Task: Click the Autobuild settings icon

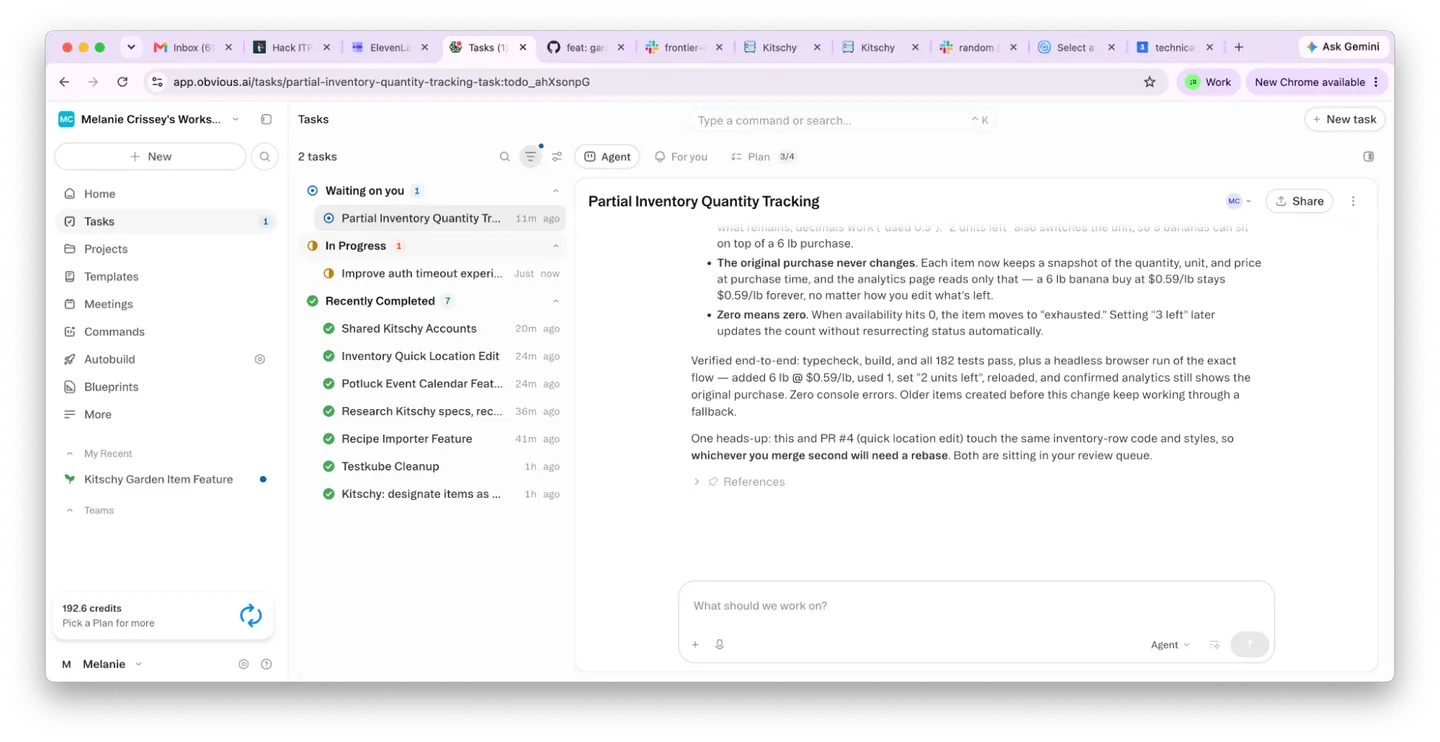Action: [260, 359]
